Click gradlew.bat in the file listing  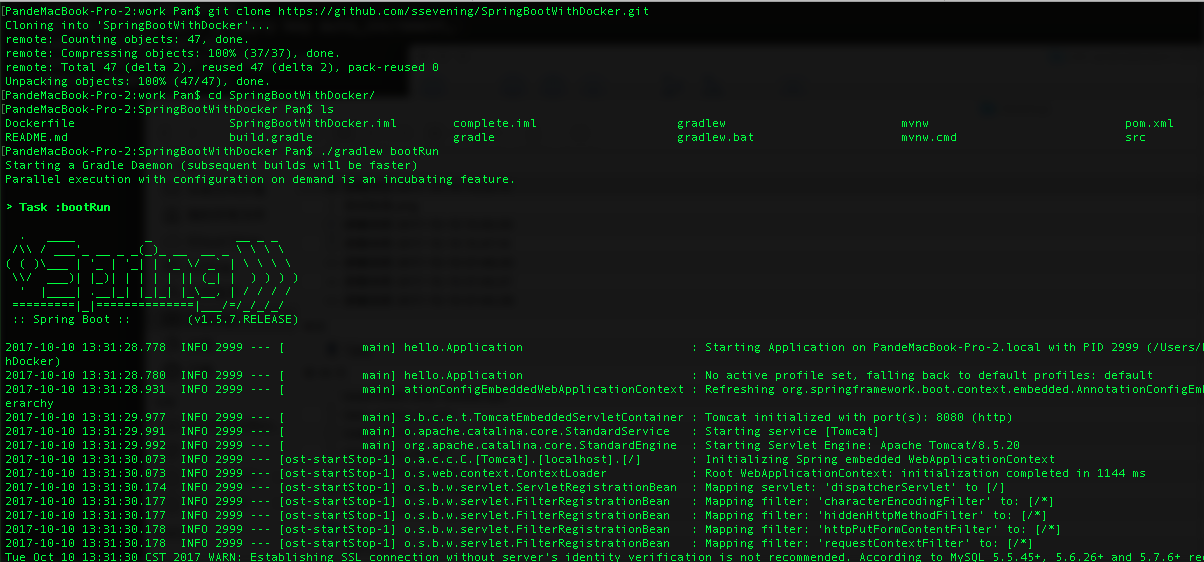716,137
